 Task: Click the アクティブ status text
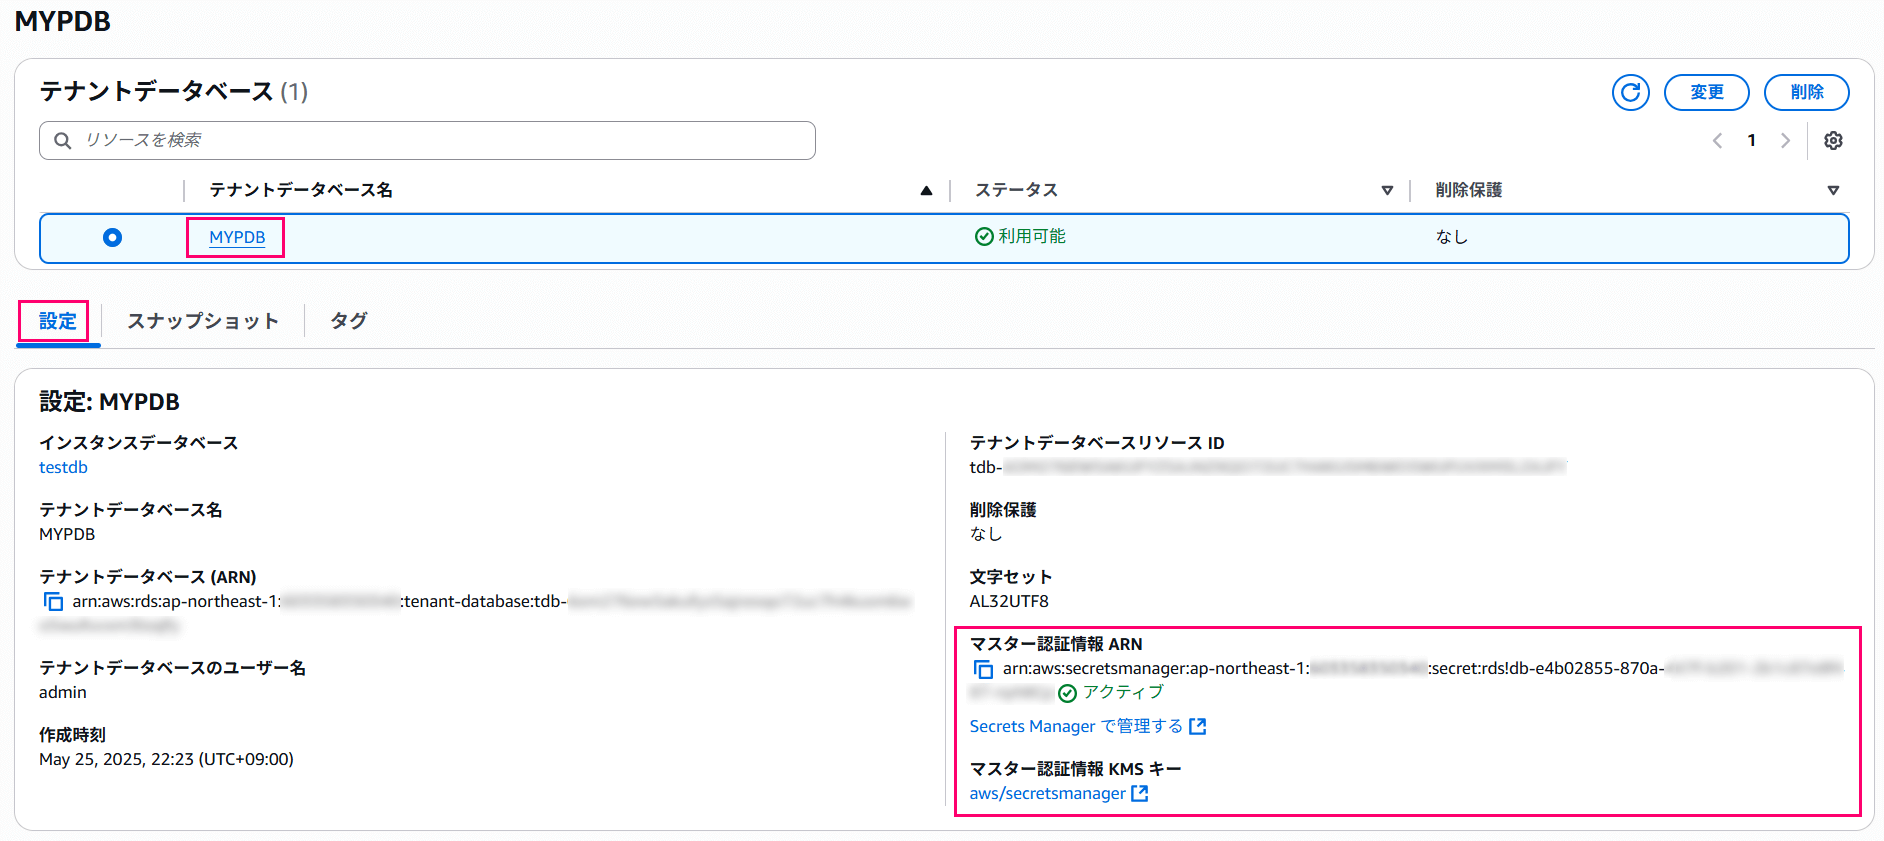pos(1123,692)
